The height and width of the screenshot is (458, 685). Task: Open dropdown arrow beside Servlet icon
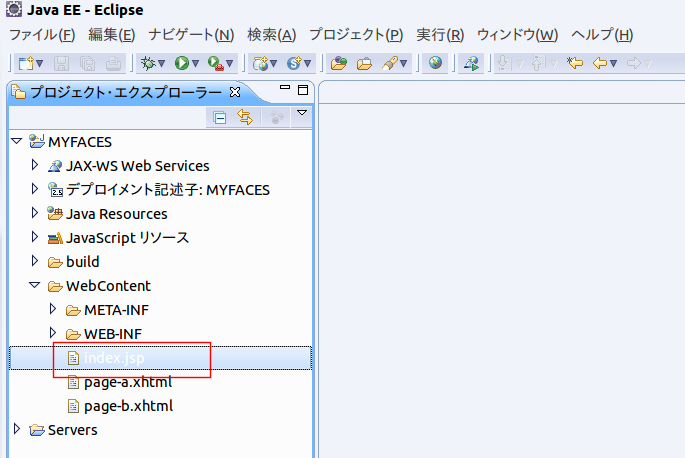[308, 64]
